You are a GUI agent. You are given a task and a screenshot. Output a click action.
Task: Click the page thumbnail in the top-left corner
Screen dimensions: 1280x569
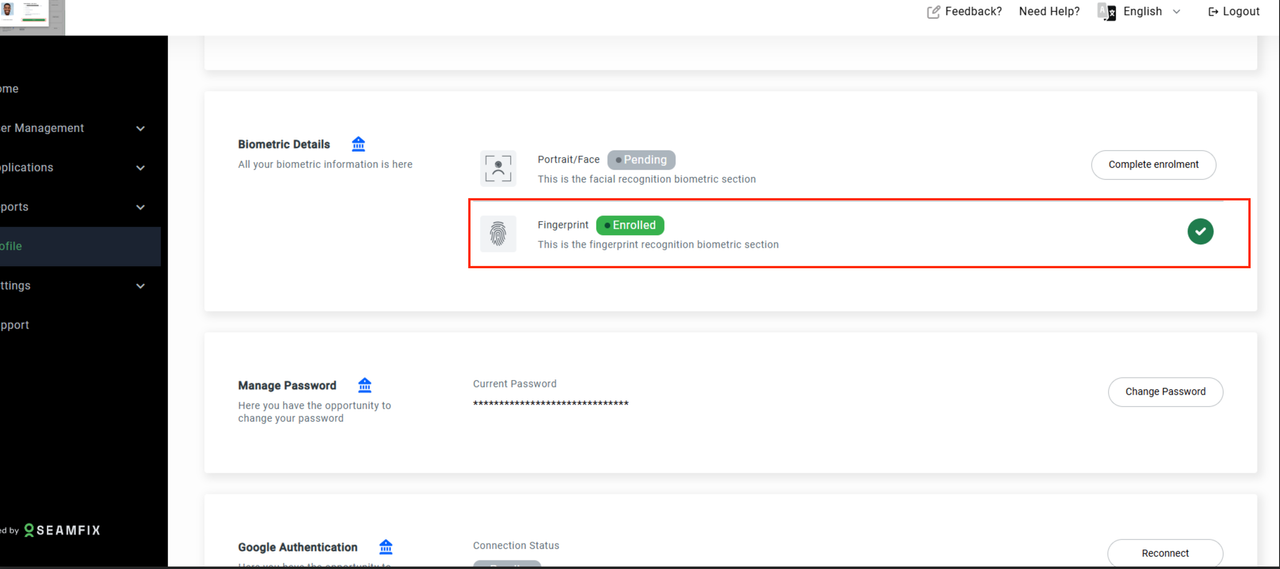click(32, 17)
